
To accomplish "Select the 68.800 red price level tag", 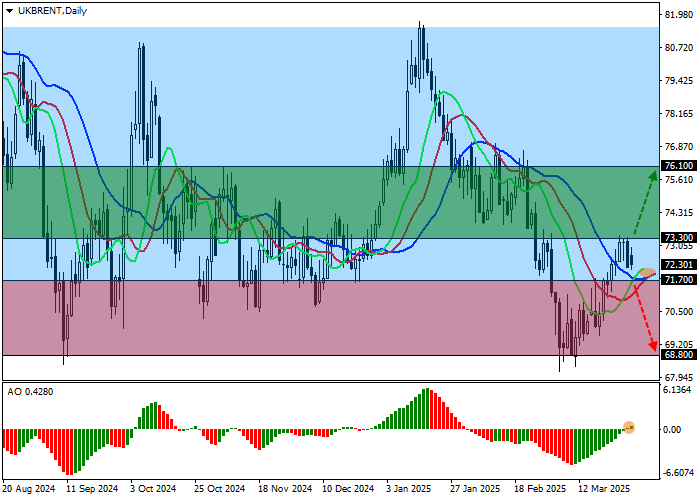I will (x=679, y=355).
